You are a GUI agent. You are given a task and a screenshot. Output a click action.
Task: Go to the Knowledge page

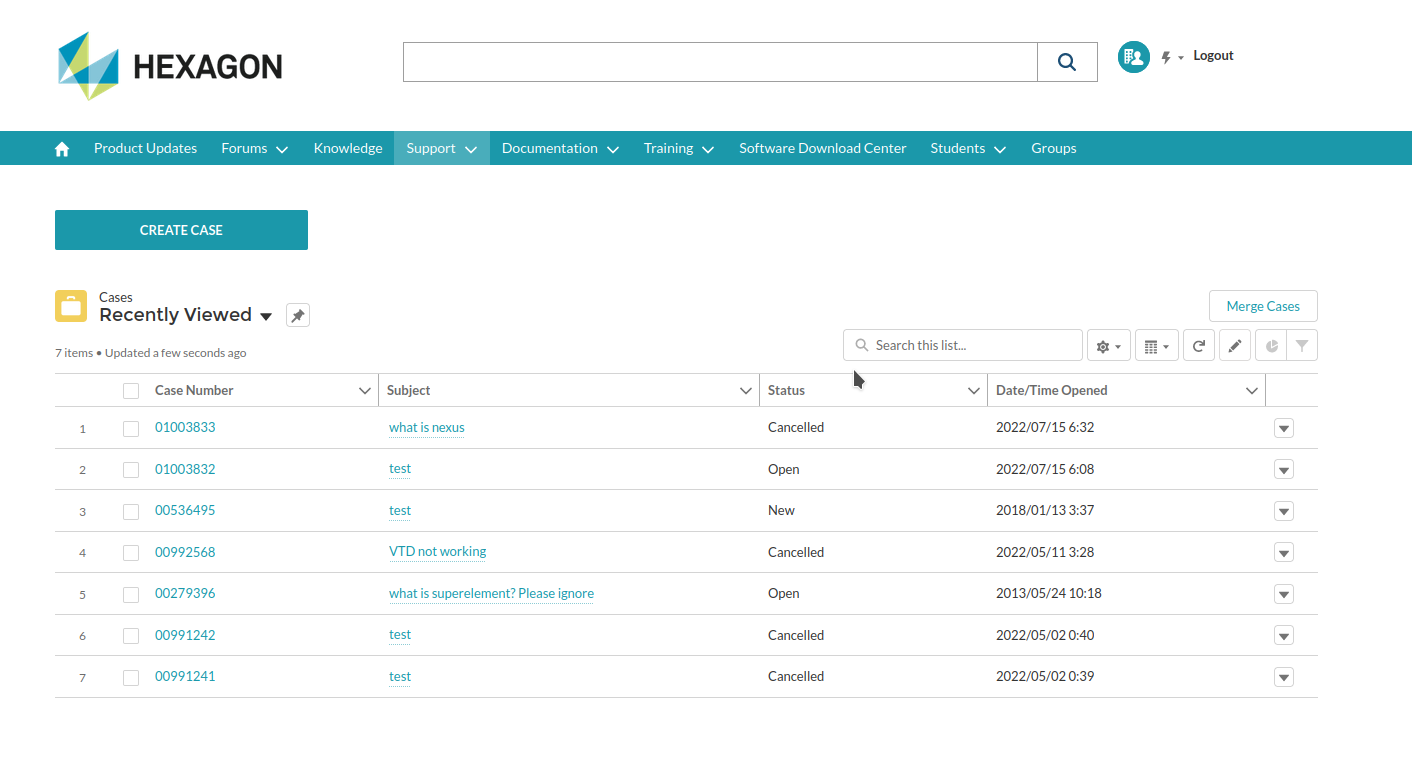point(348,148)
